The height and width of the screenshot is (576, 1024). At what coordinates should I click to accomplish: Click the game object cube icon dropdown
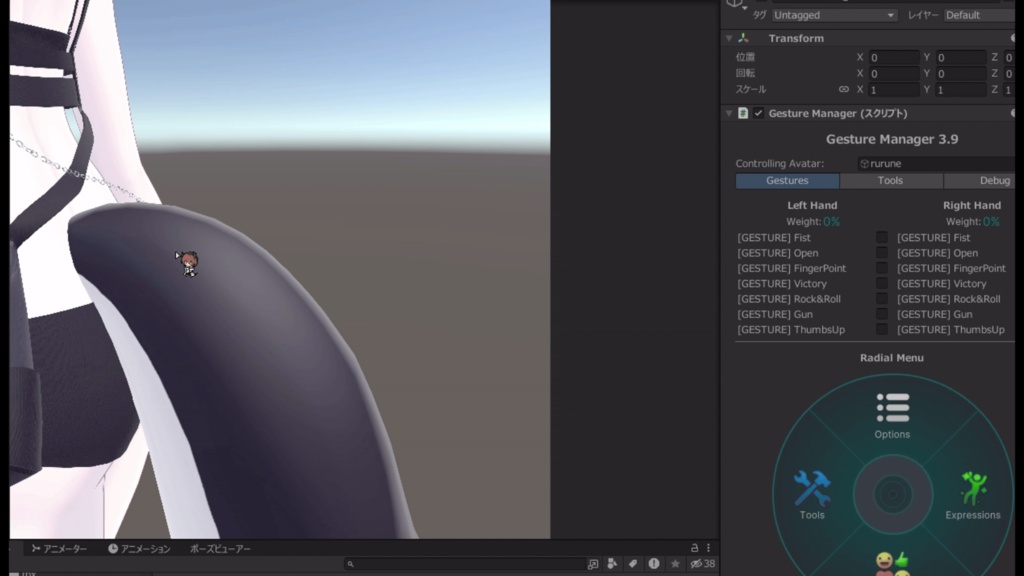736,5
